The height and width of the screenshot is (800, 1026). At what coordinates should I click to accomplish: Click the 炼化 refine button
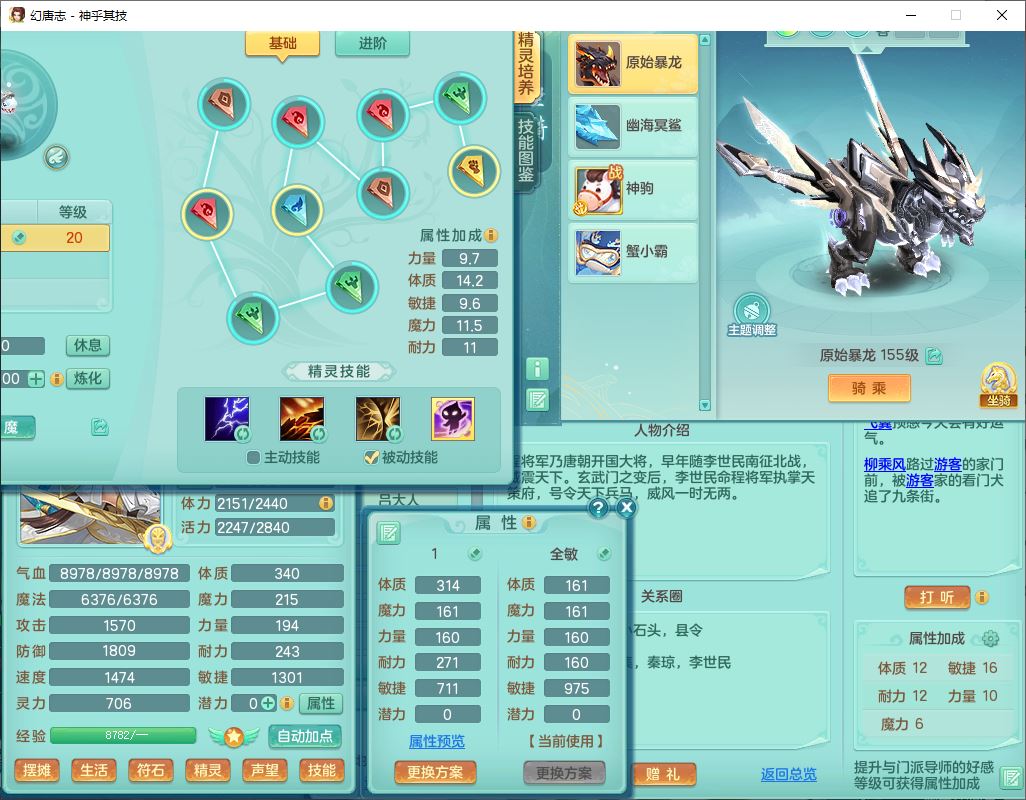[88, 379]
